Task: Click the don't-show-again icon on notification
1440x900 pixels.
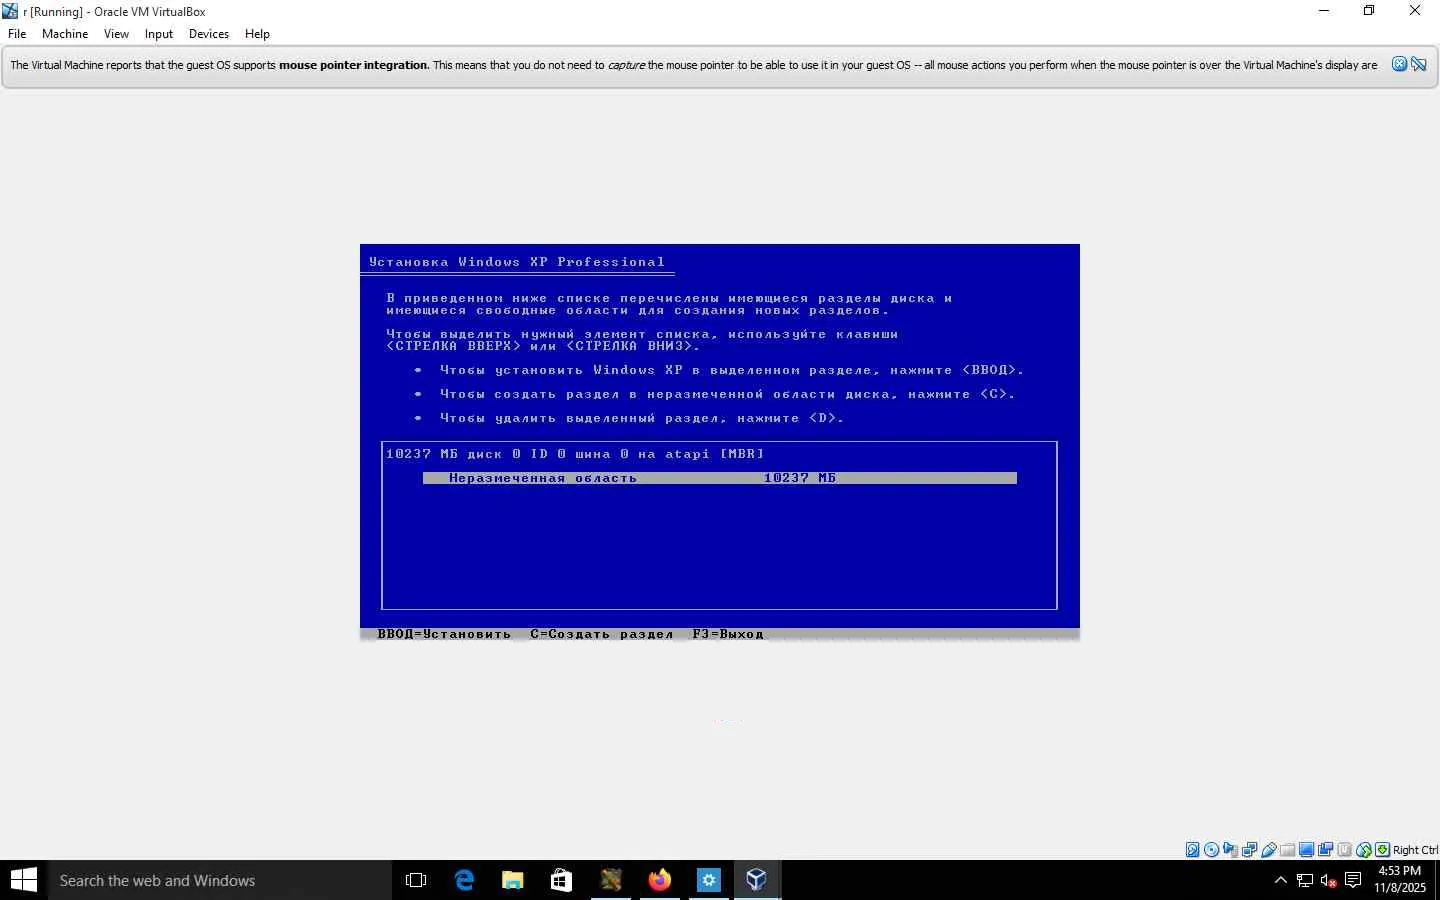Action: click(1418, 65)
